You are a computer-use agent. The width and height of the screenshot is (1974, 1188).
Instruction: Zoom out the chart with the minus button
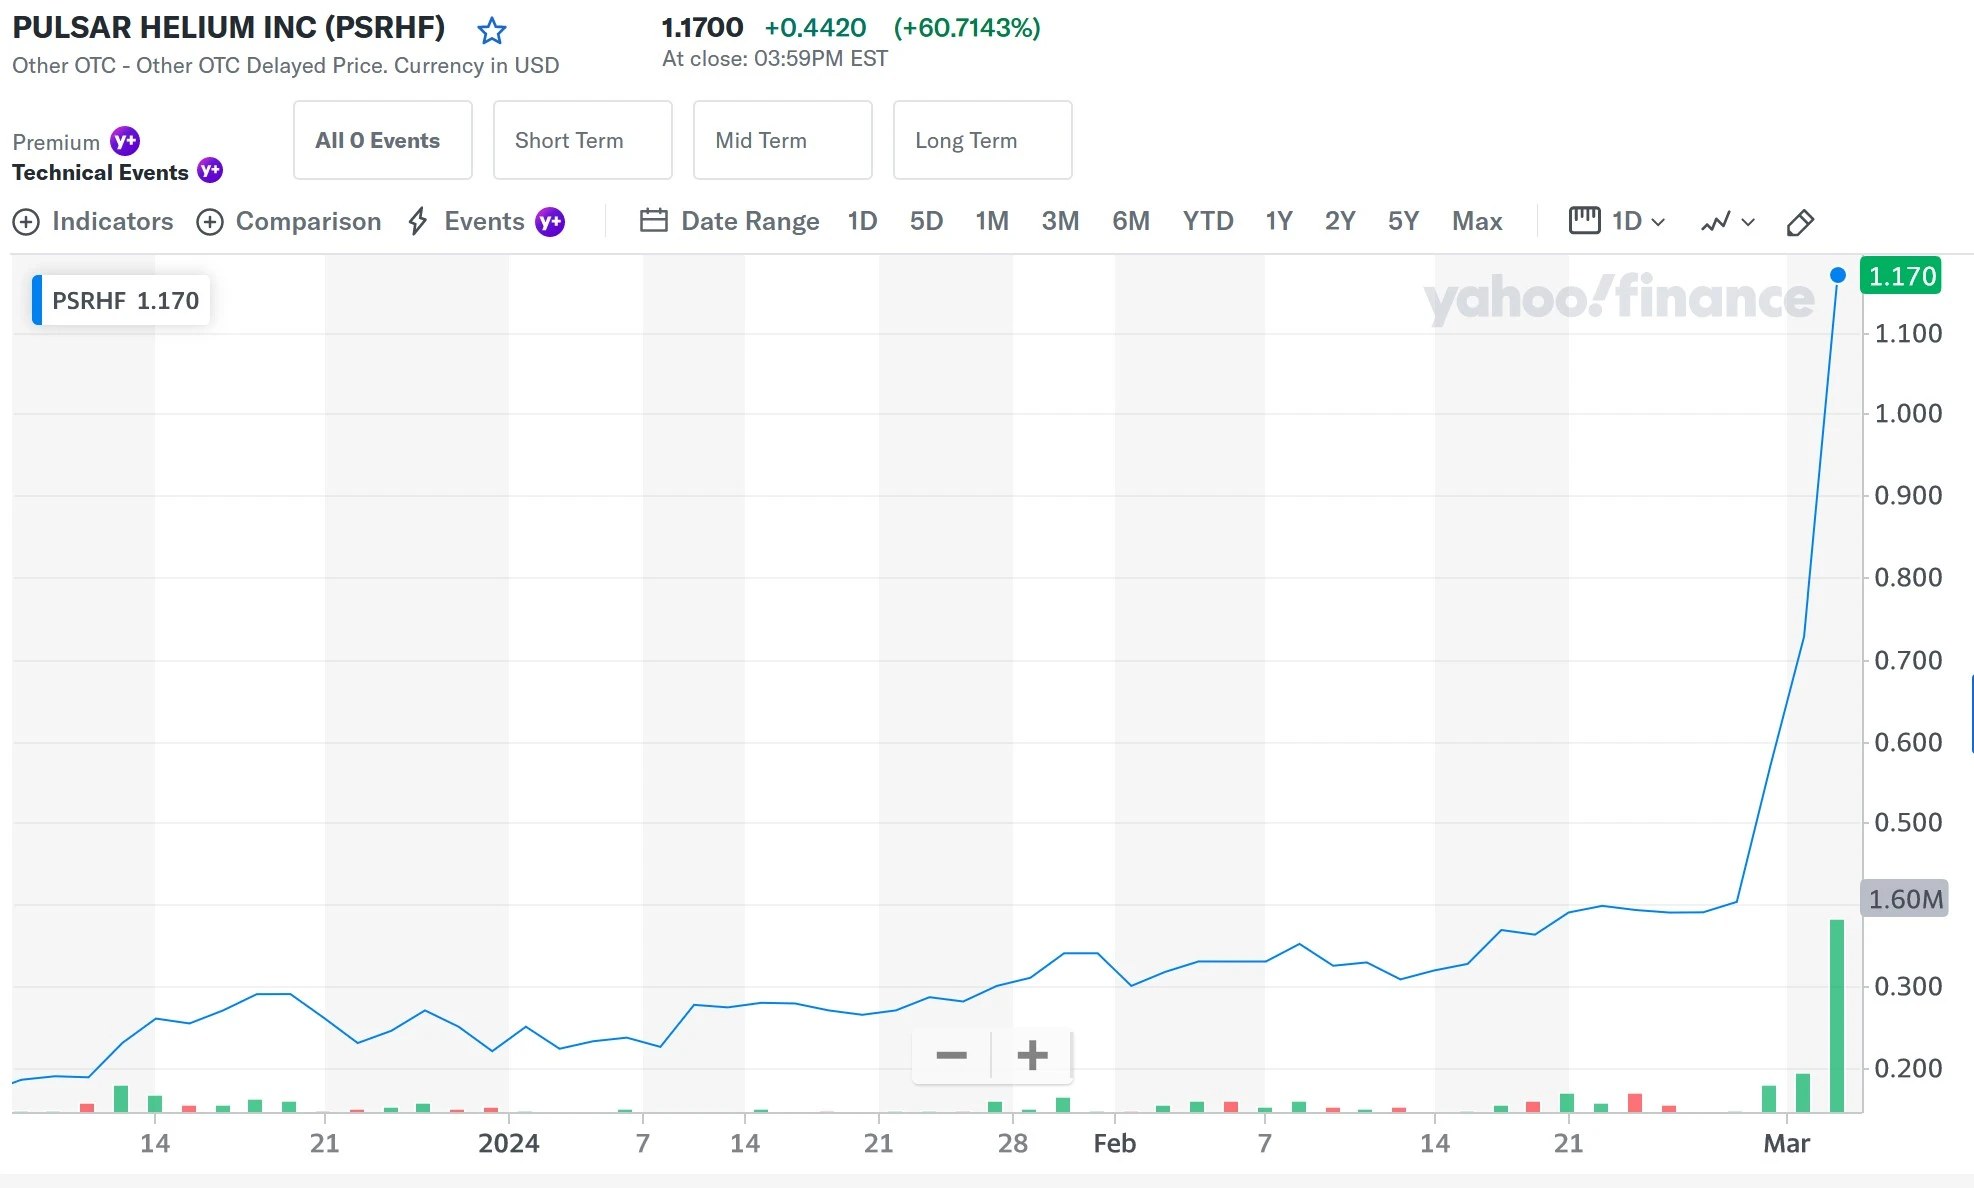[x=951, y=1055]
